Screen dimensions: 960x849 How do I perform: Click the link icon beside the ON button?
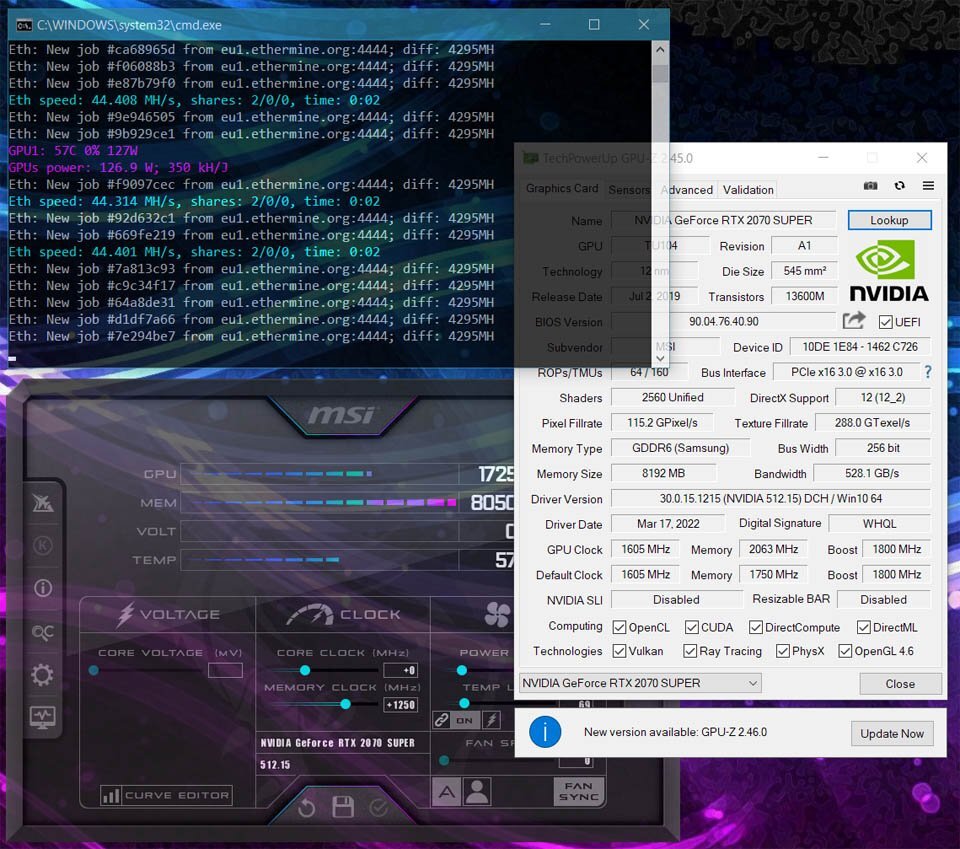click(441, 720)
